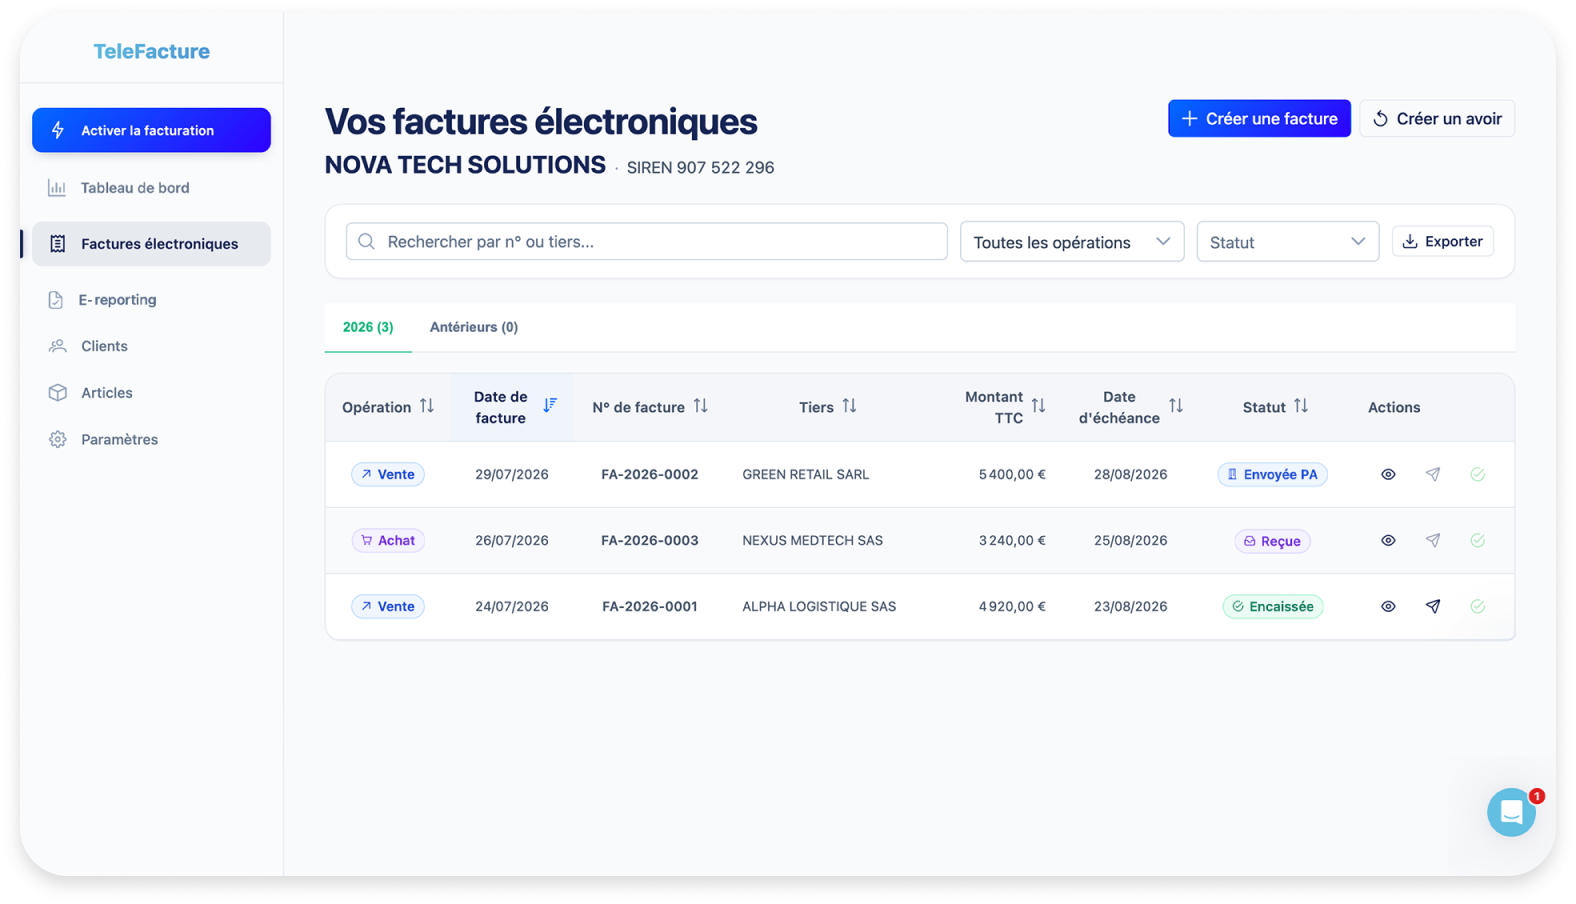Sort table by Opération column arrows
Image resolution: width=1576 pixels, height=904 pixels.
click(427, 406)
